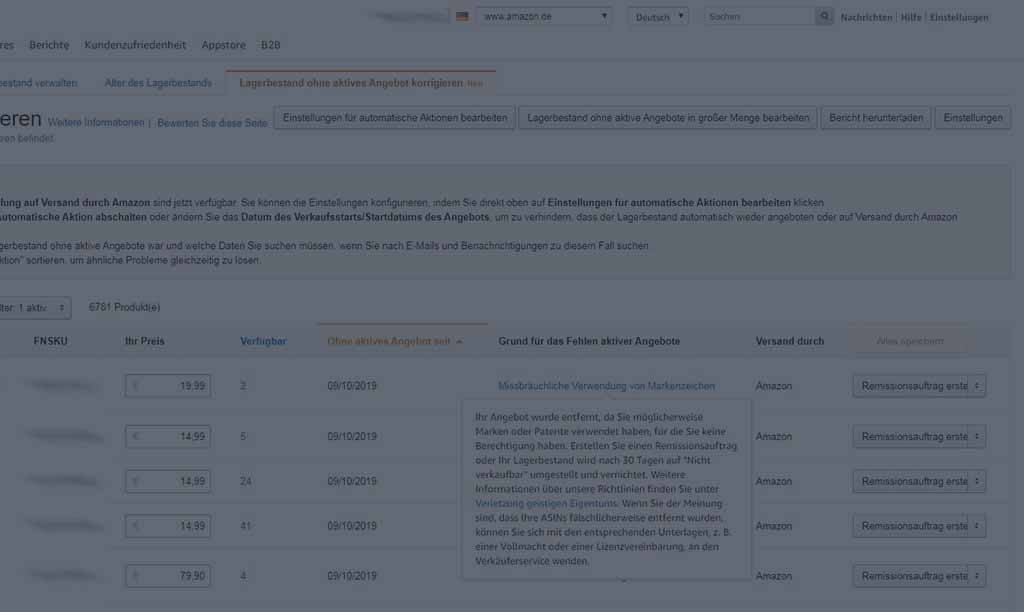Click Missbräuchliche Verwendung von Markenzeichen link
The image size is (1024, 612).
[x=606, y=386]
